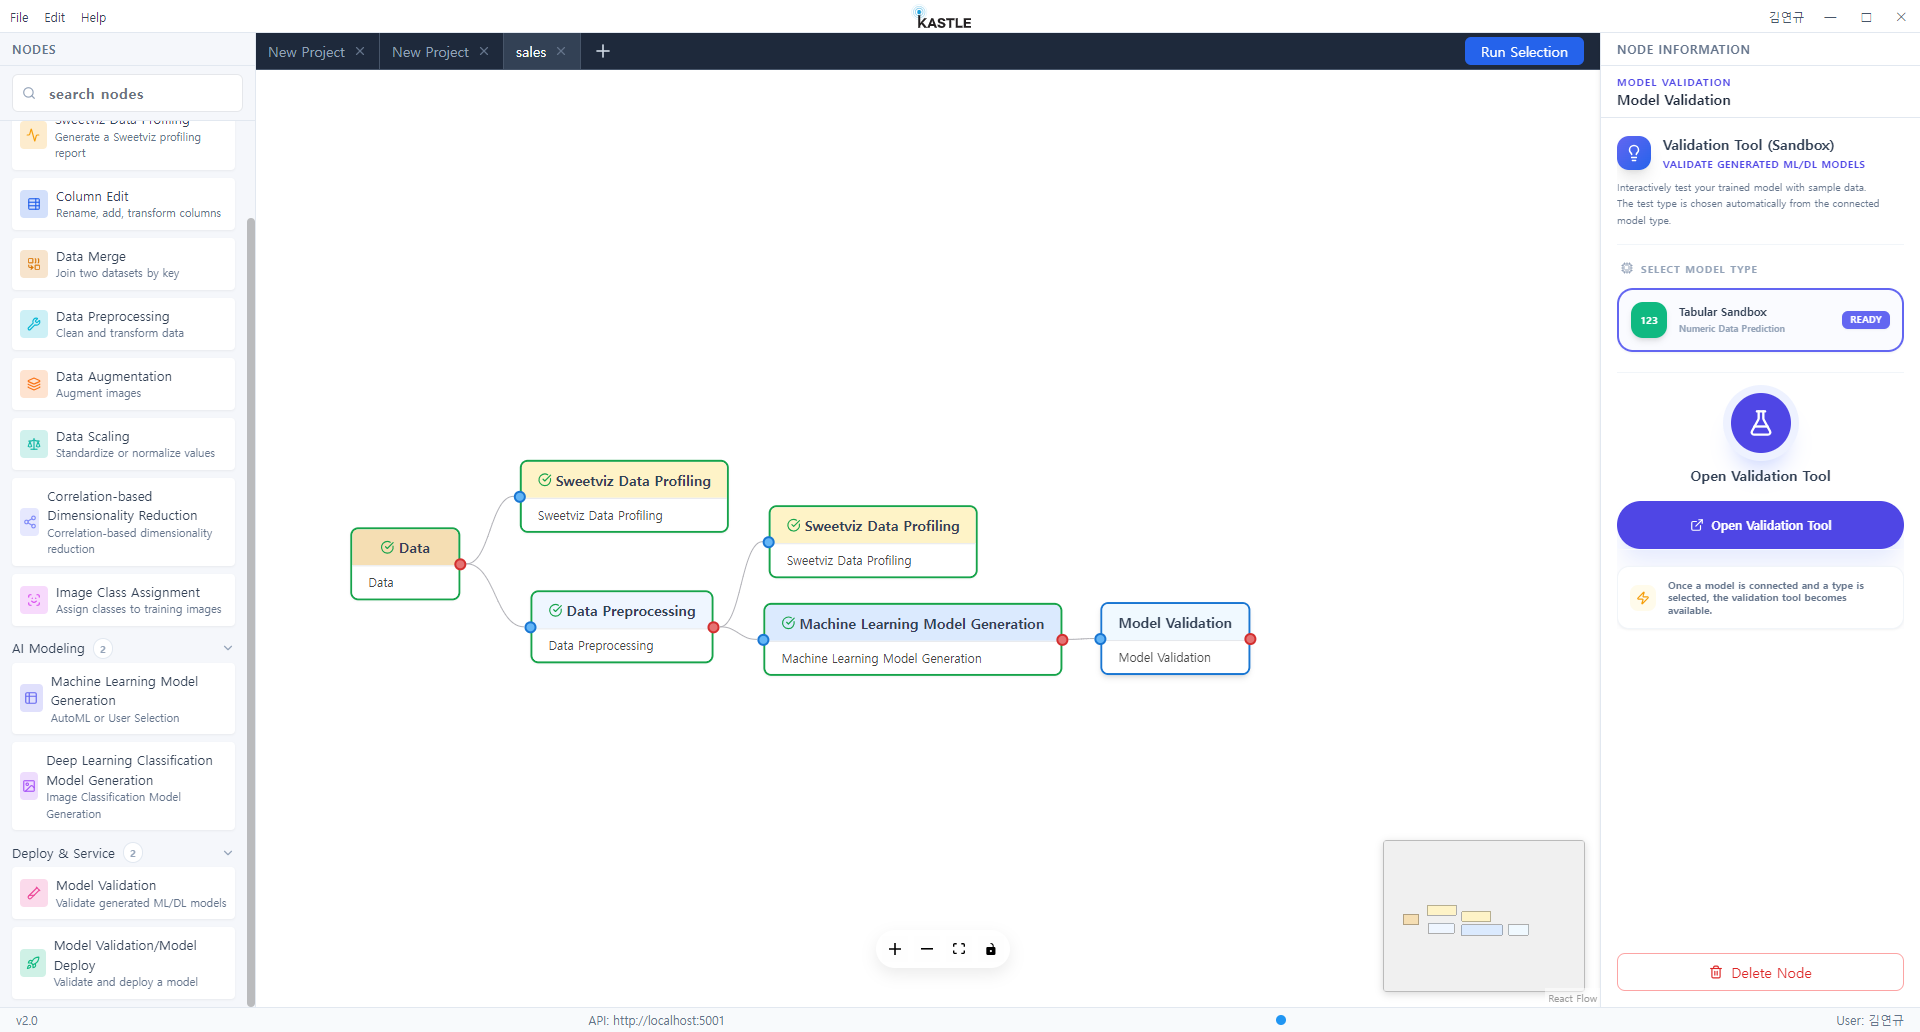The width and height of the screenshot is (1920, 1032).
Task: Add a new project tab with plus
Action: [603, 51]
